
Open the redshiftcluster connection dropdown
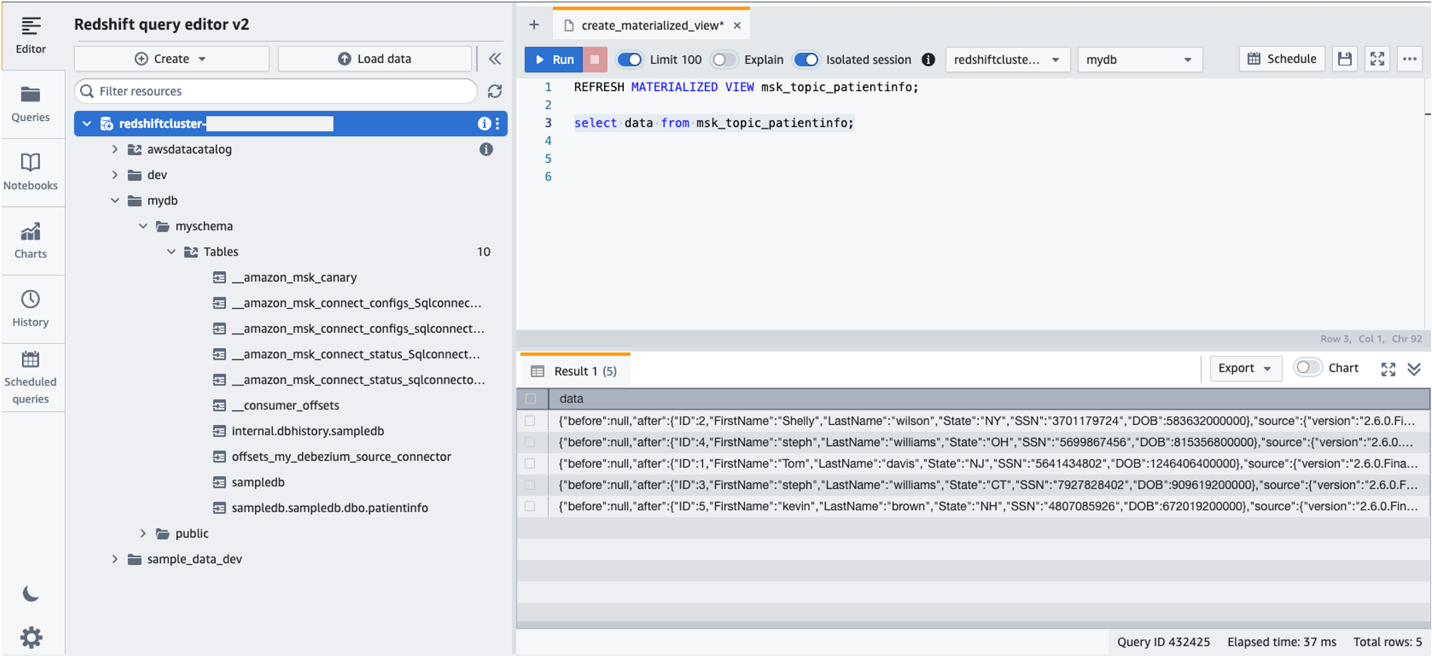click(1007, 60)
